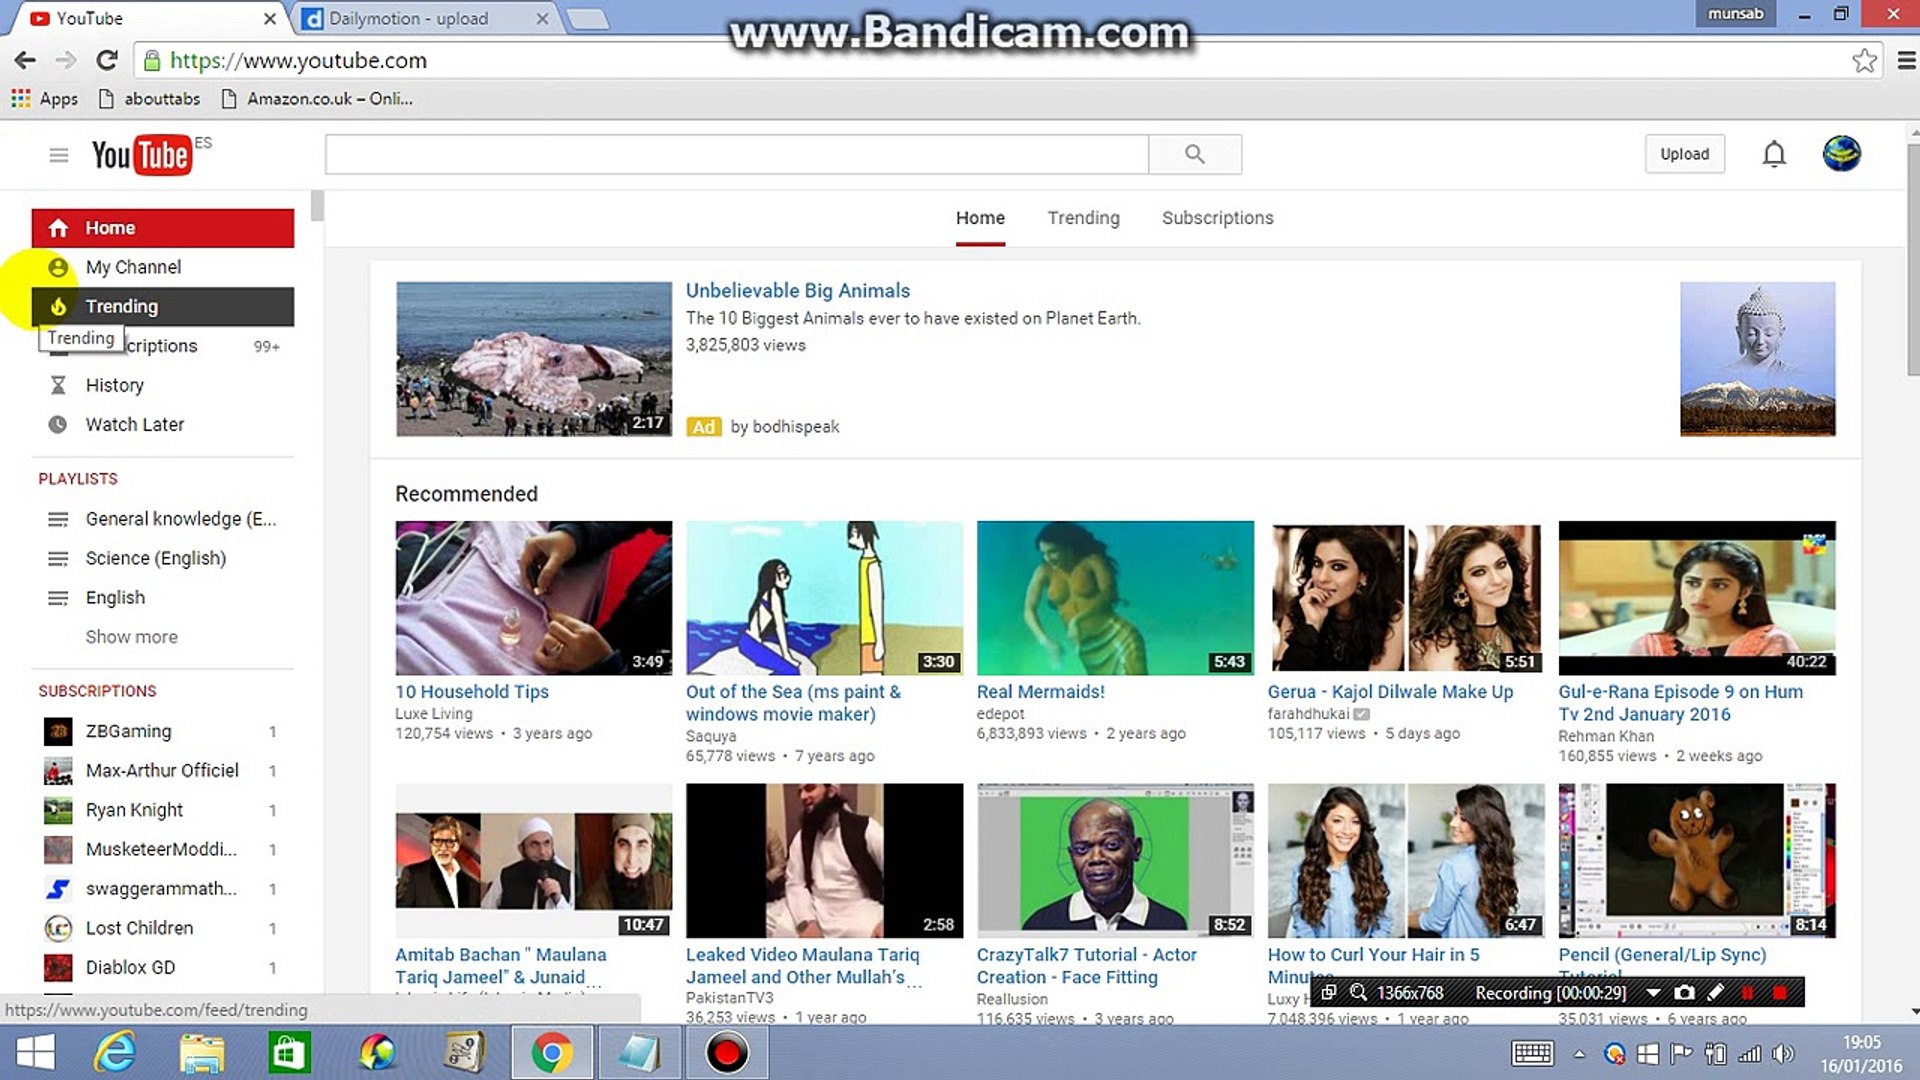Show hidden system tray icons
The image size is (1920, 1080).
1579,1054
